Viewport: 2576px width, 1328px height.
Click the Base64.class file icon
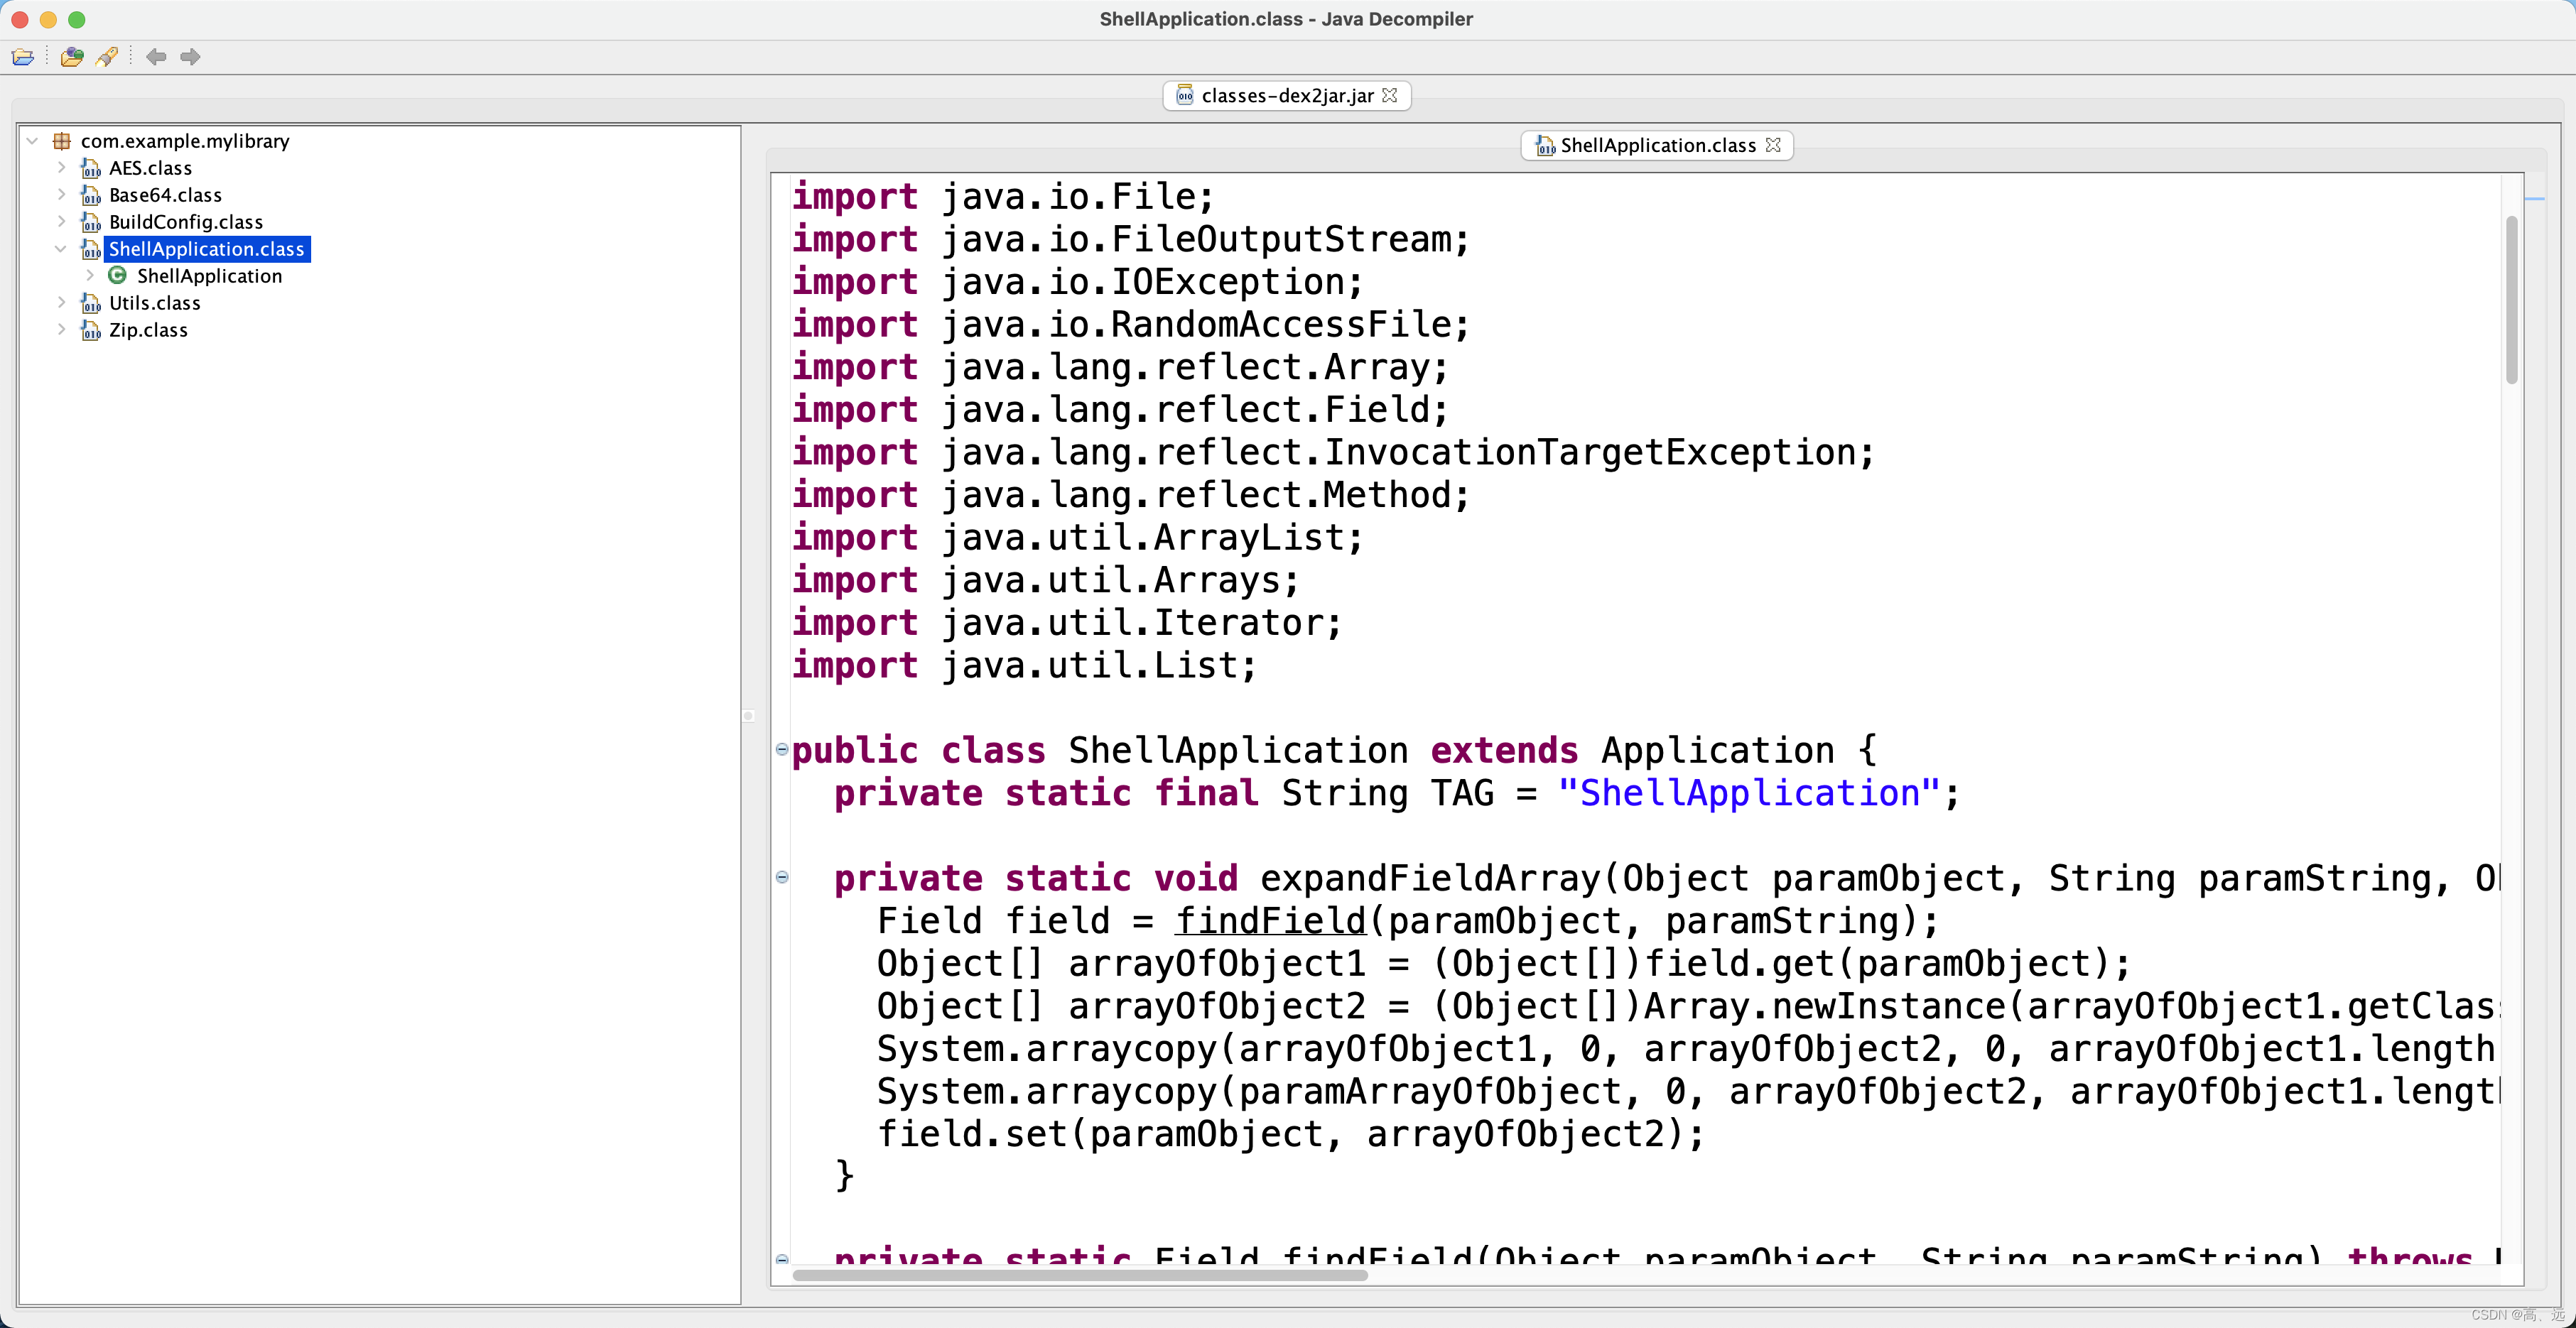pyautogui.click(x=91, y=195)
